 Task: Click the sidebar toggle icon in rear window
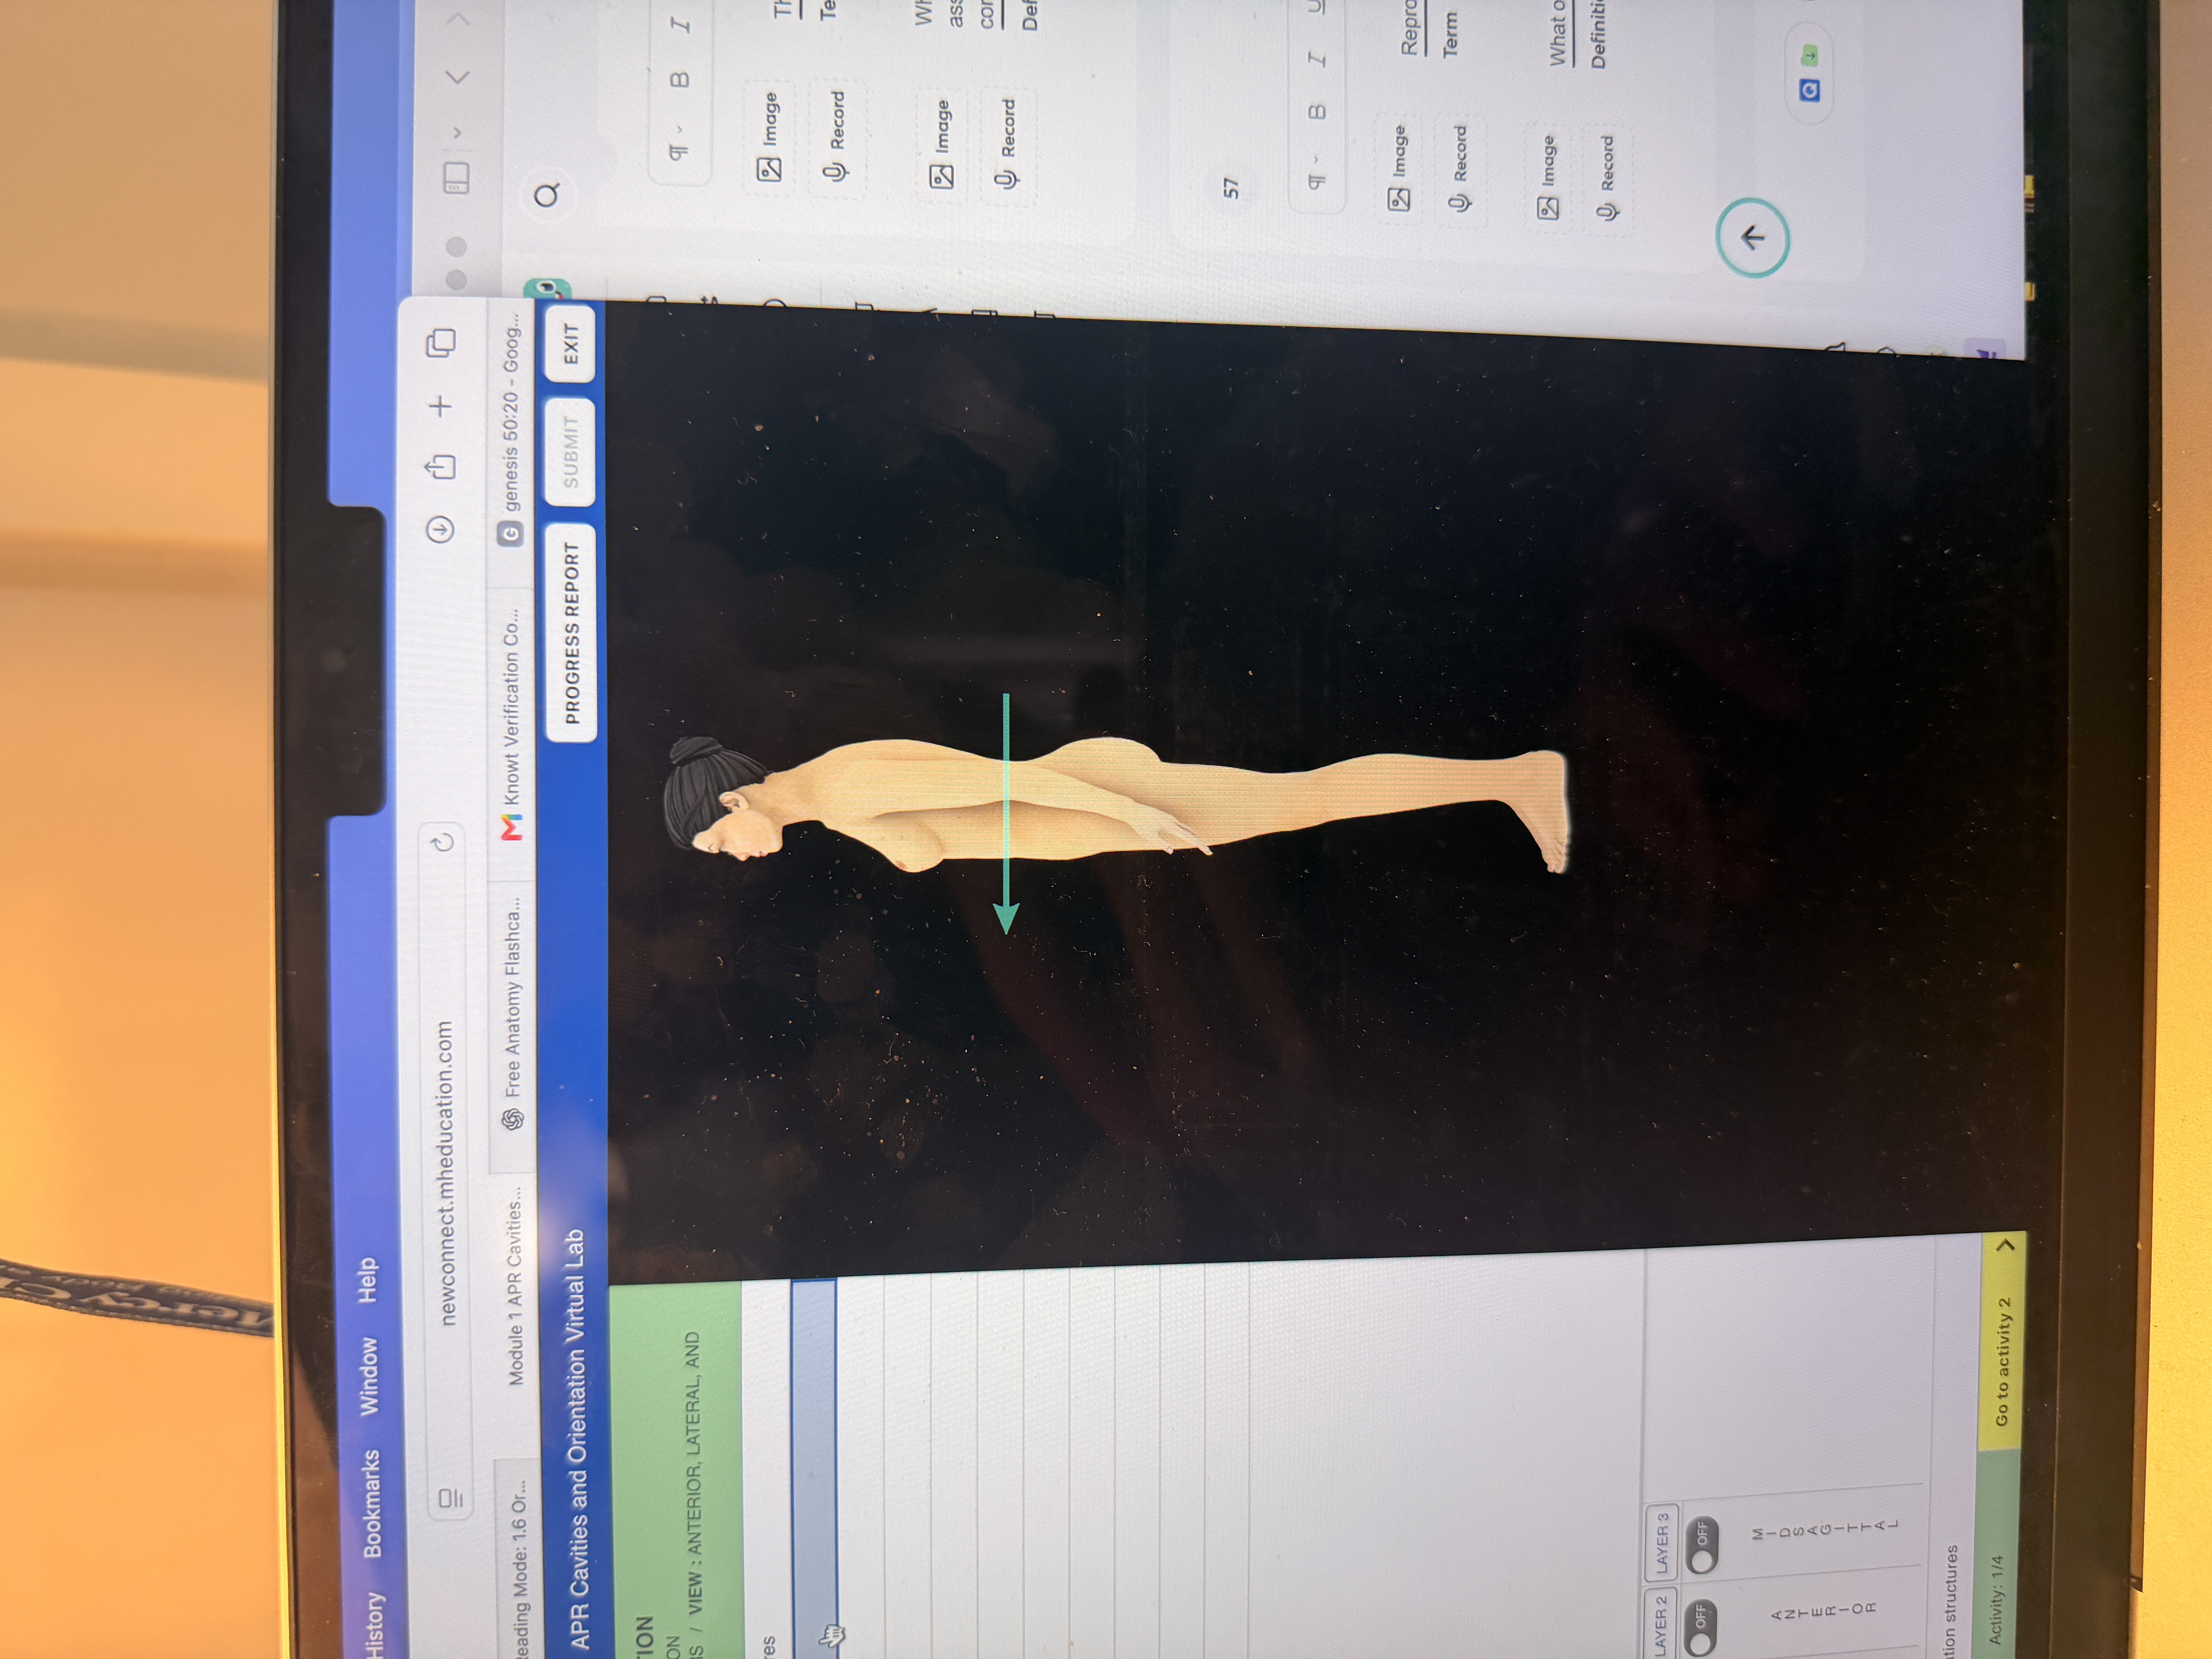pyautogui.click(x=456, y=178)
